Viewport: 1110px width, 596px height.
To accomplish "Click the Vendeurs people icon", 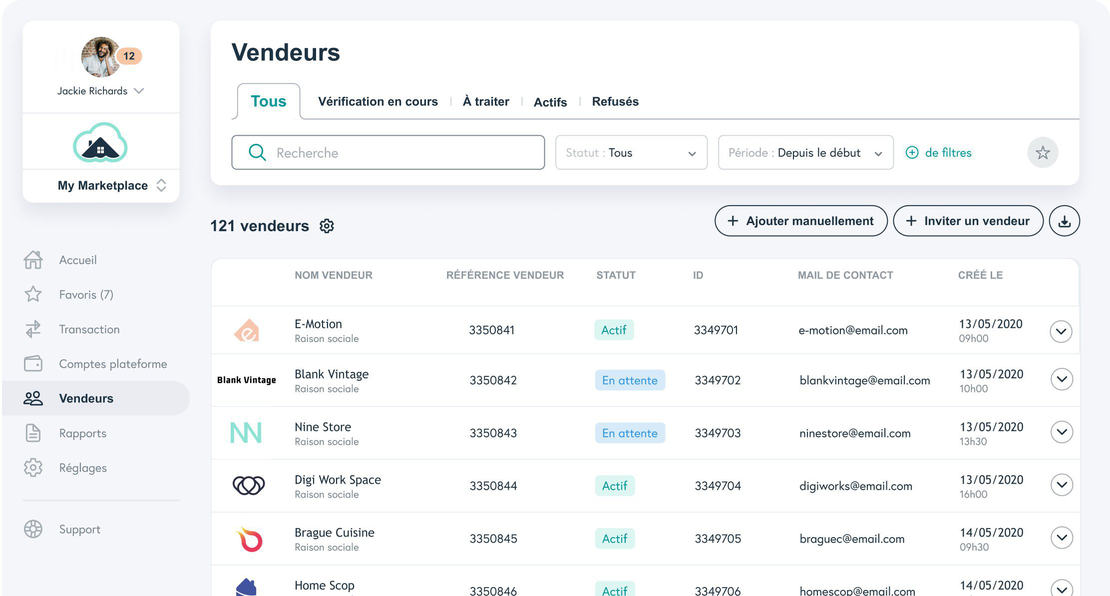I will (x=33, y=399).
